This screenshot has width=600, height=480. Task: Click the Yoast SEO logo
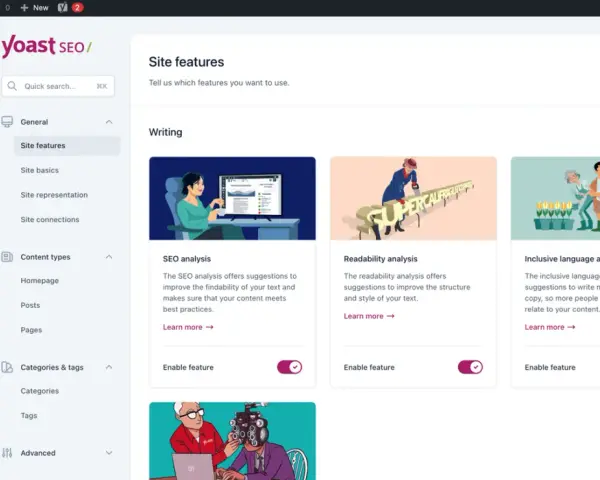coord(46,47)
